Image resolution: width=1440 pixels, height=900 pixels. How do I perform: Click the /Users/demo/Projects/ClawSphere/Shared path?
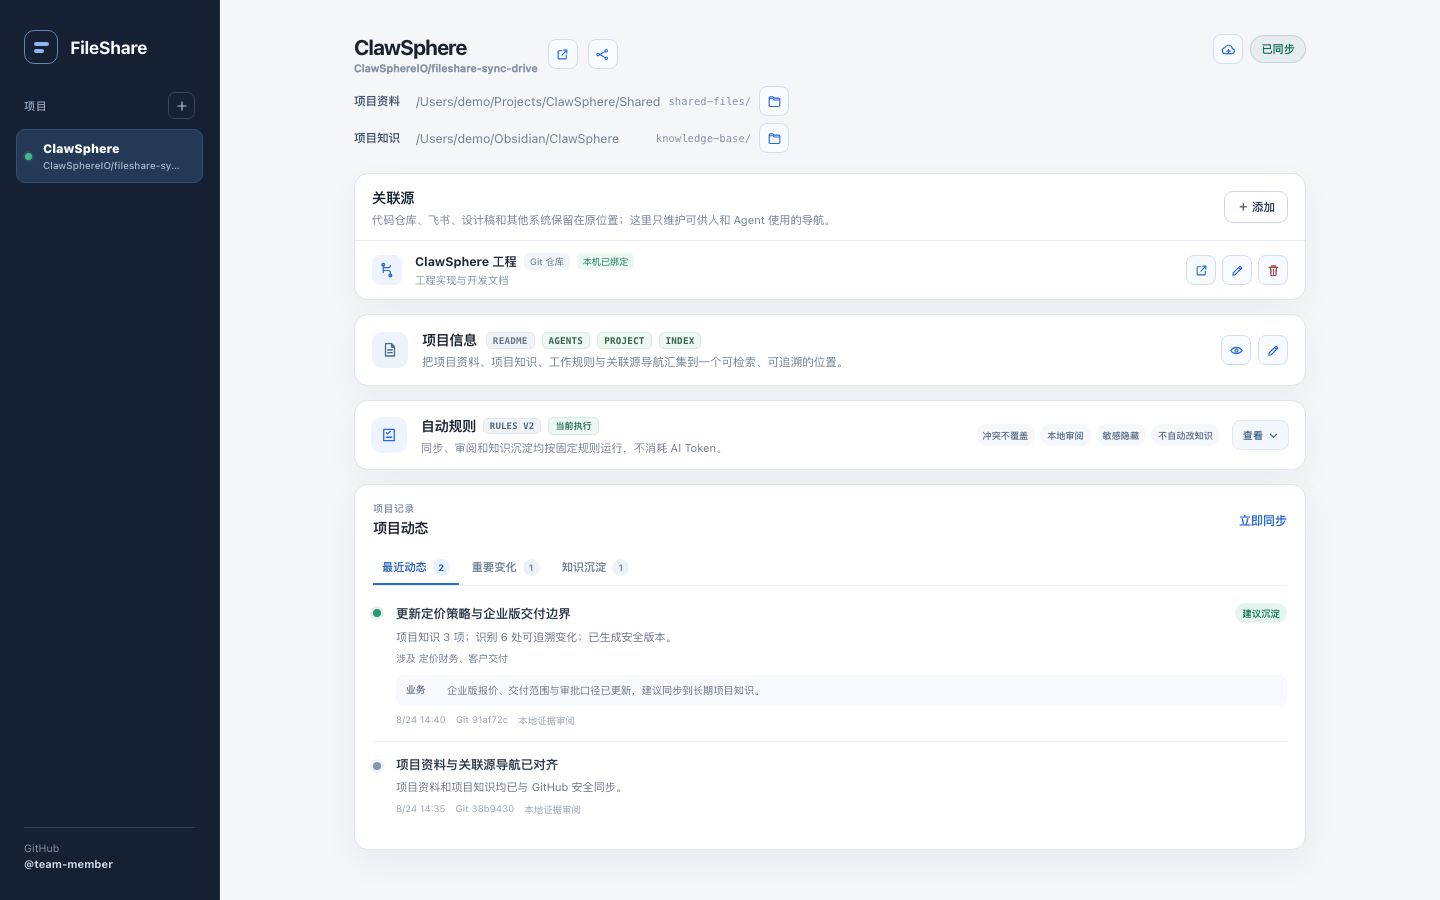tap(538, 102)
